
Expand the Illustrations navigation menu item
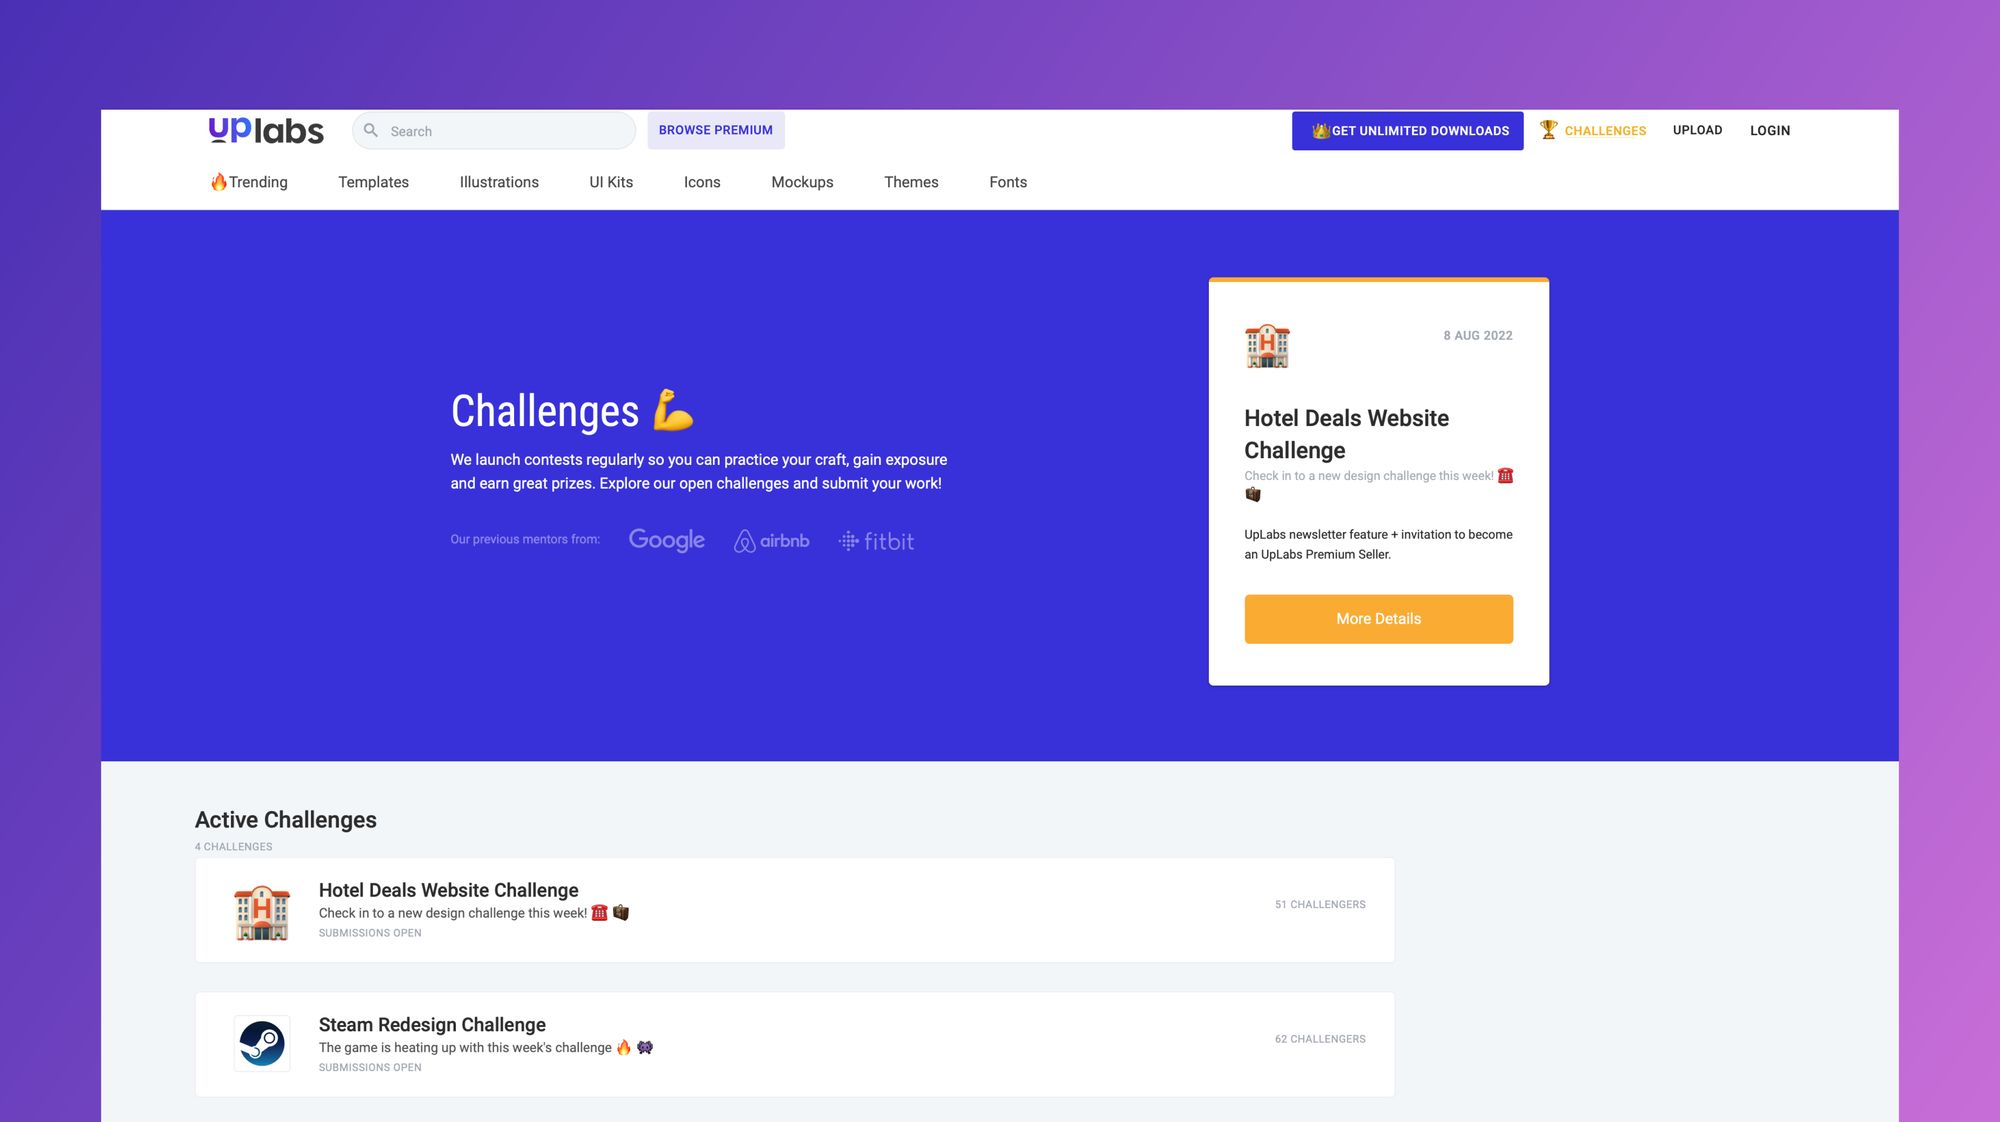click(x=499, y=181)
